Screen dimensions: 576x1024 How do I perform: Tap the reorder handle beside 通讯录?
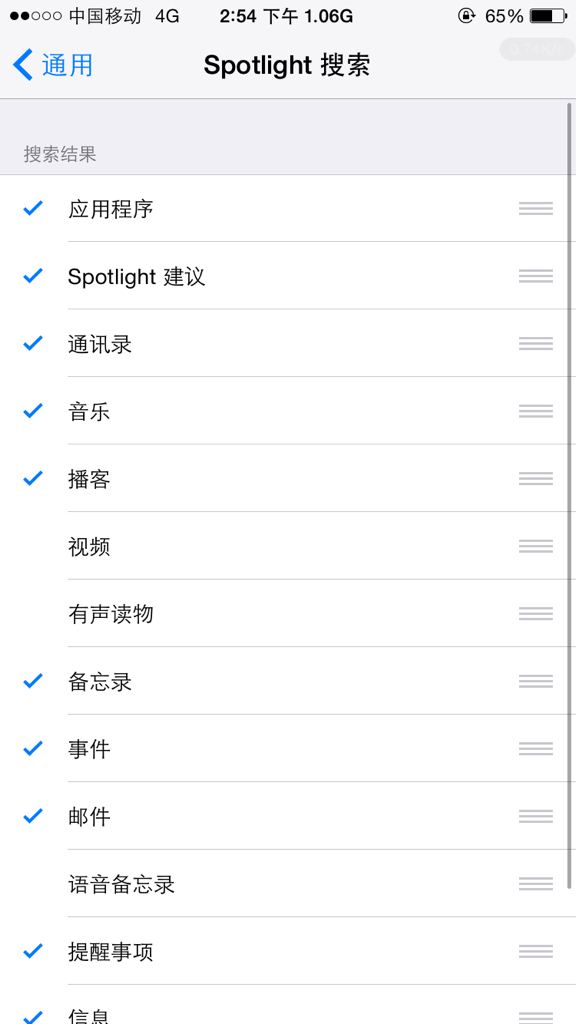point(536,344)
